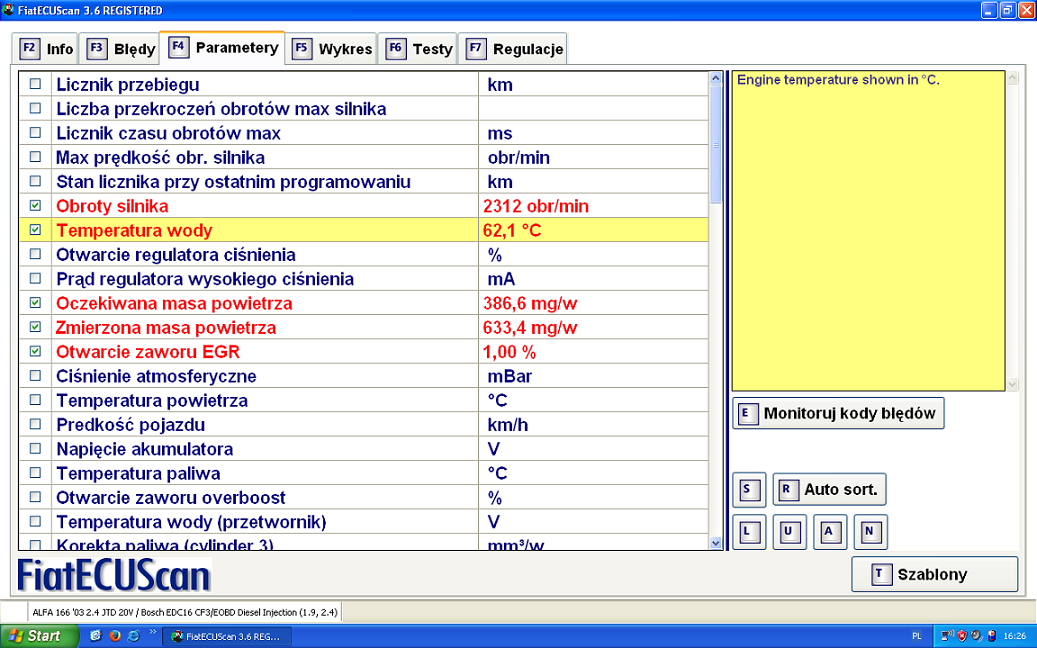
Task: Open Firefox from the quick launch bar
Action: (x=115, y=635)
